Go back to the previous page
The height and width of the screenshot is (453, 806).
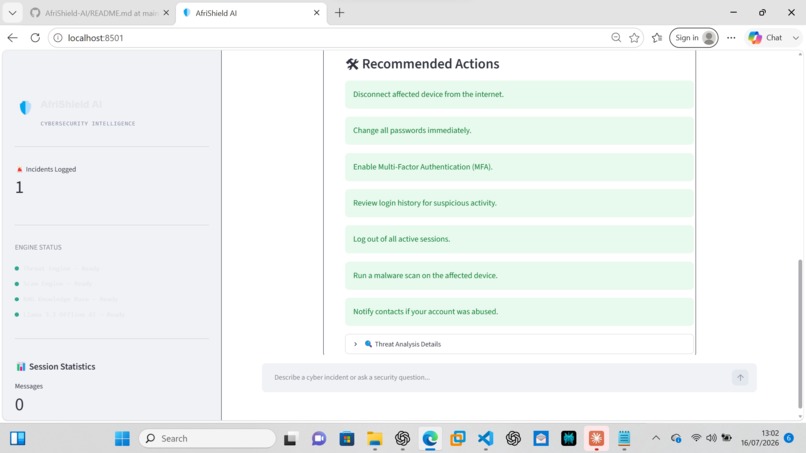[12, 38]
